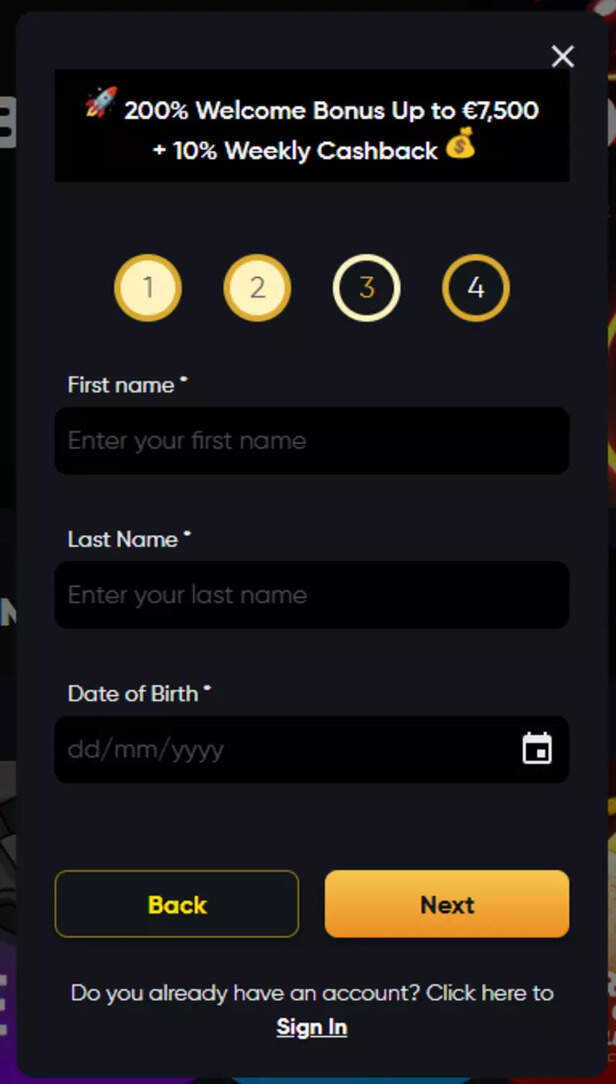Open the date of birth calendar picker

(537, 749)
